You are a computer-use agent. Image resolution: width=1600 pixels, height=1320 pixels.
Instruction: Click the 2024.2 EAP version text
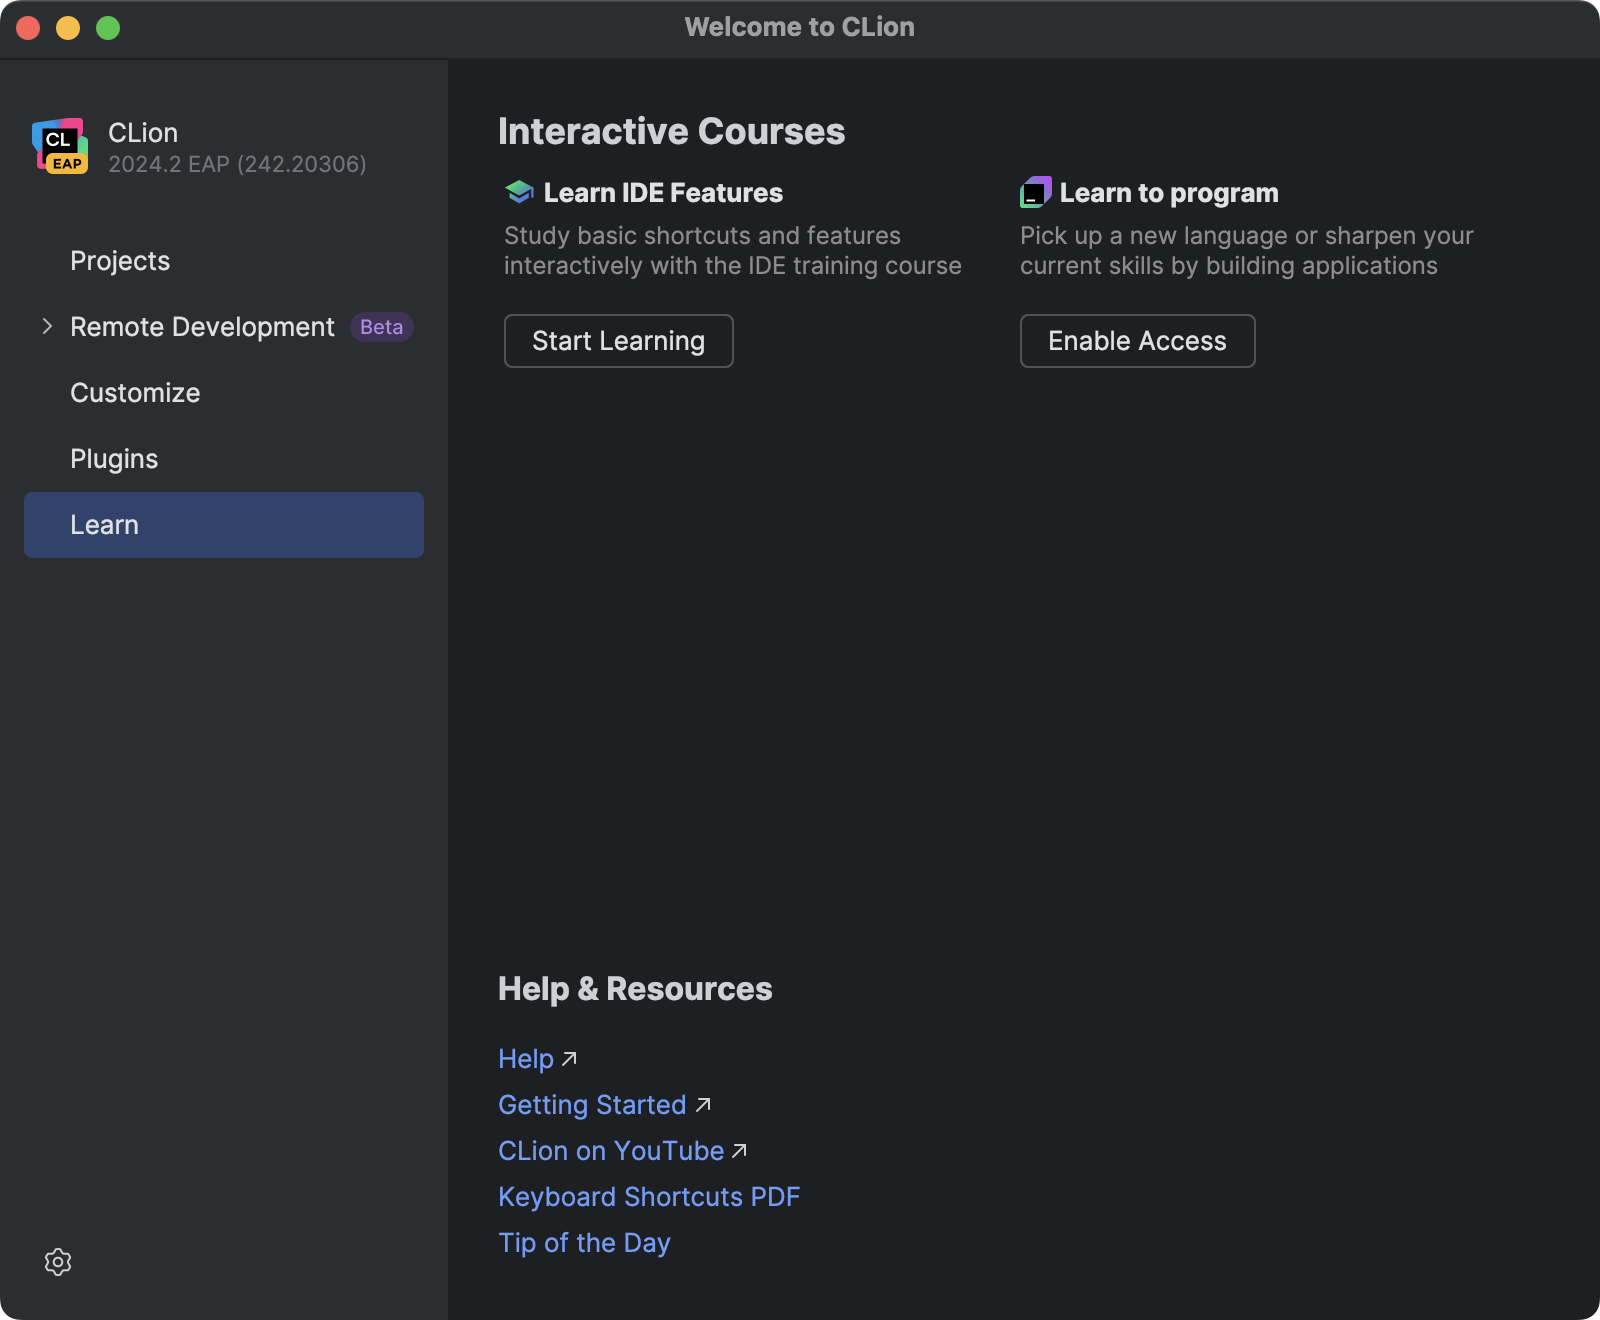(x=237, y=164)
